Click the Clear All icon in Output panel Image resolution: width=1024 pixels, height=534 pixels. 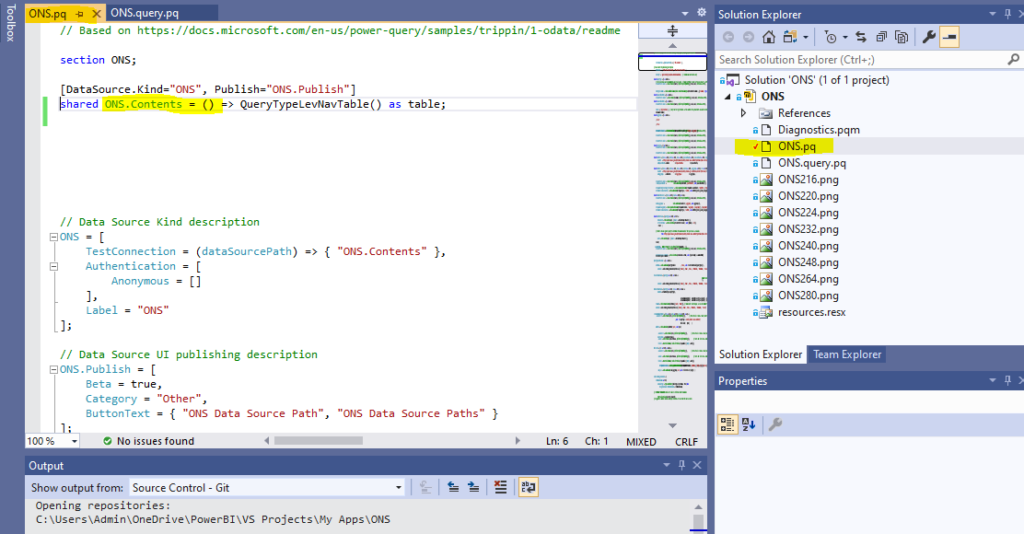pos(501,487)
